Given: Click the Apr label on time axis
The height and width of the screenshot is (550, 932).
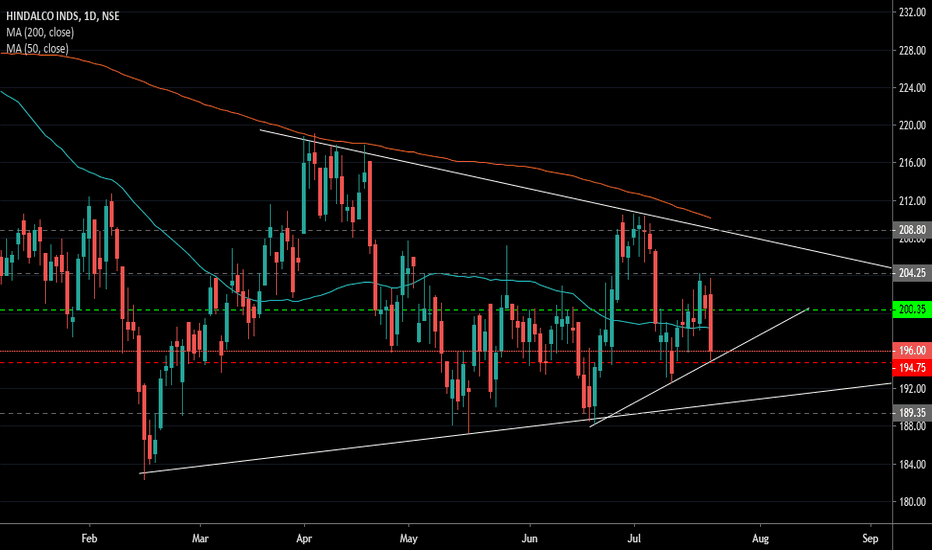Looking at the screenshot, I should [304, 538].
